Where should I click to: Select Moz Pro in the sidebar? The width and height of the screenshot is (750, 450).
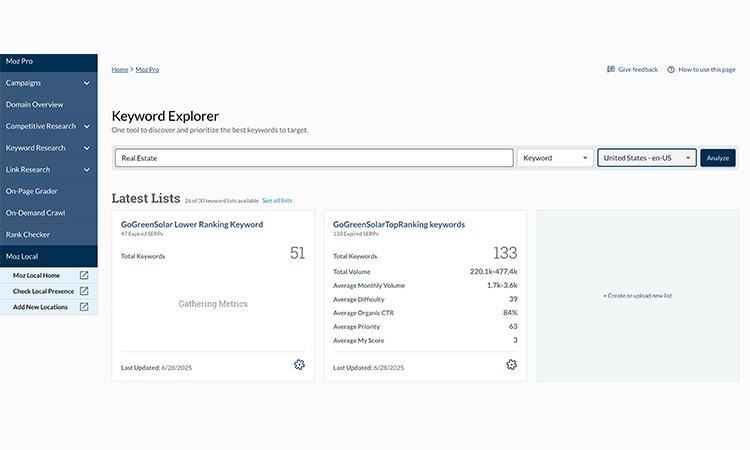click(x=49, y=62)
